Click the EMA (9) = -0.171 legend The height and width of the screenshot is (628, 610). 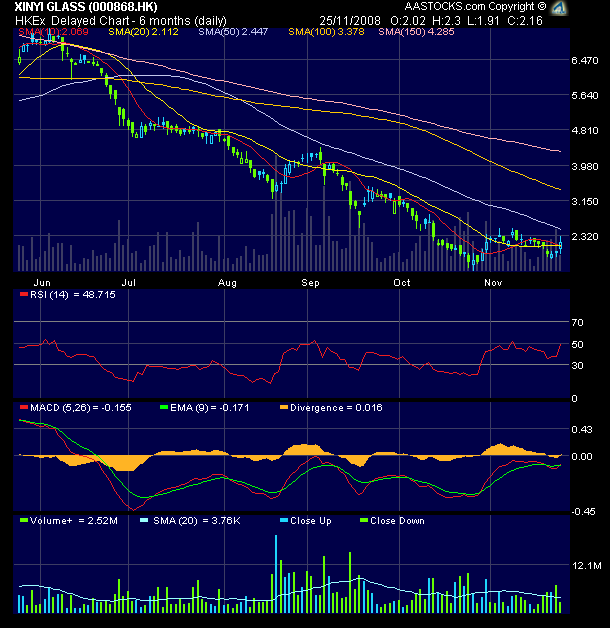pyautogui.click(x=209, y=408)
